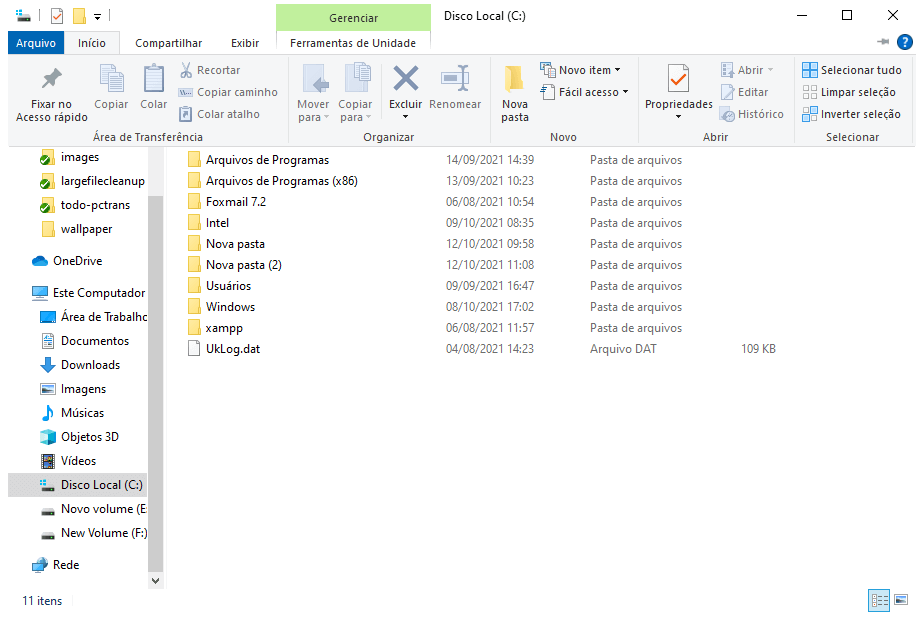Open the Fácil acesso dropdown
The height and width of the screenshot is (620, 924).
point(585,92)
